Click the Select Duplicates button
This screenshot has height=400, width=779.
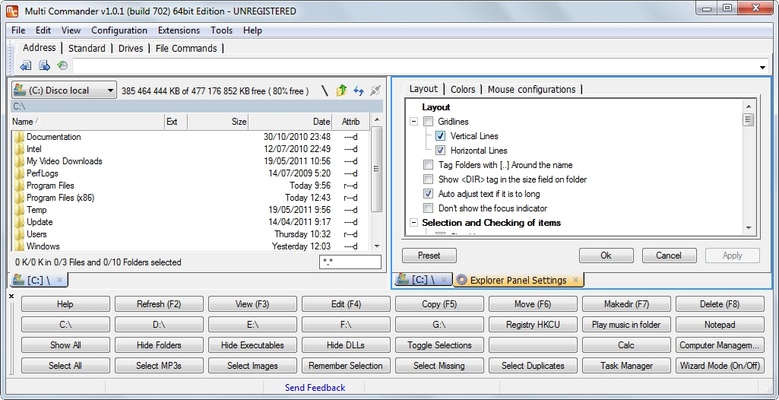coord(533,365)
